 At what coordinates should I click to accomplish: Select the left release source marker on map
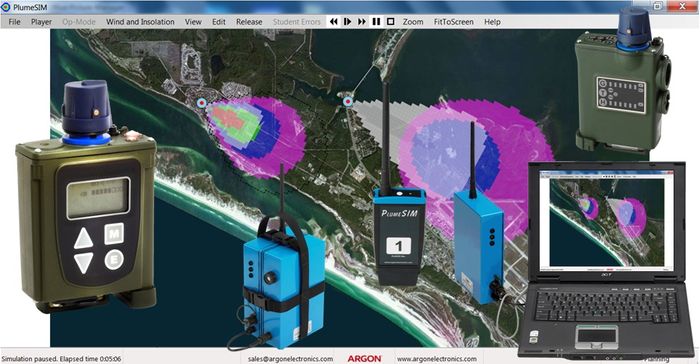tap(202, 103)
